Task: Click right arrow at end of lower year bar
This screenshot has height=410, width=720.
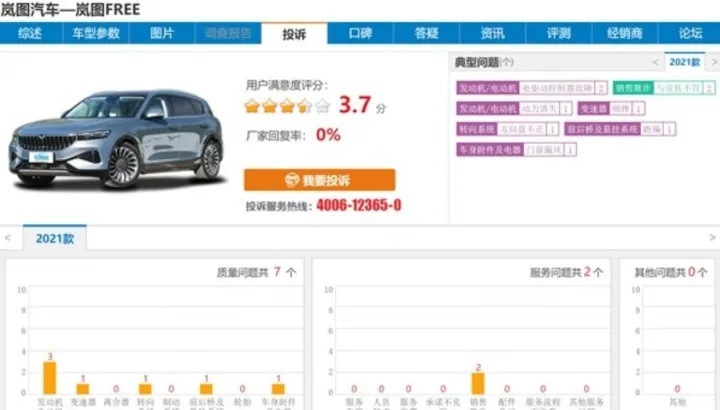Action: (x=712, y=237)
